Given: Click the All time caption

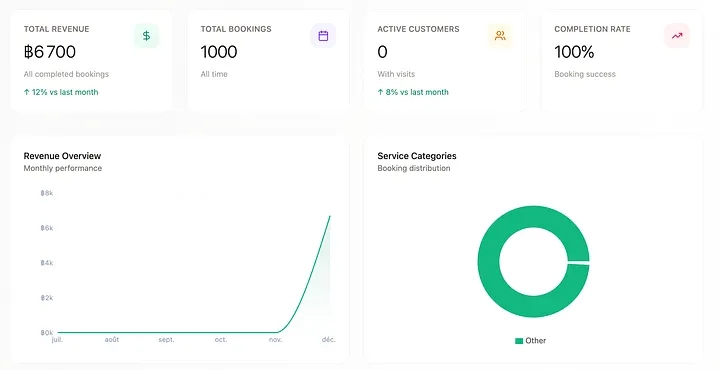Looking at the screenshot, I should pyautogui.click(x=214, y=74).
